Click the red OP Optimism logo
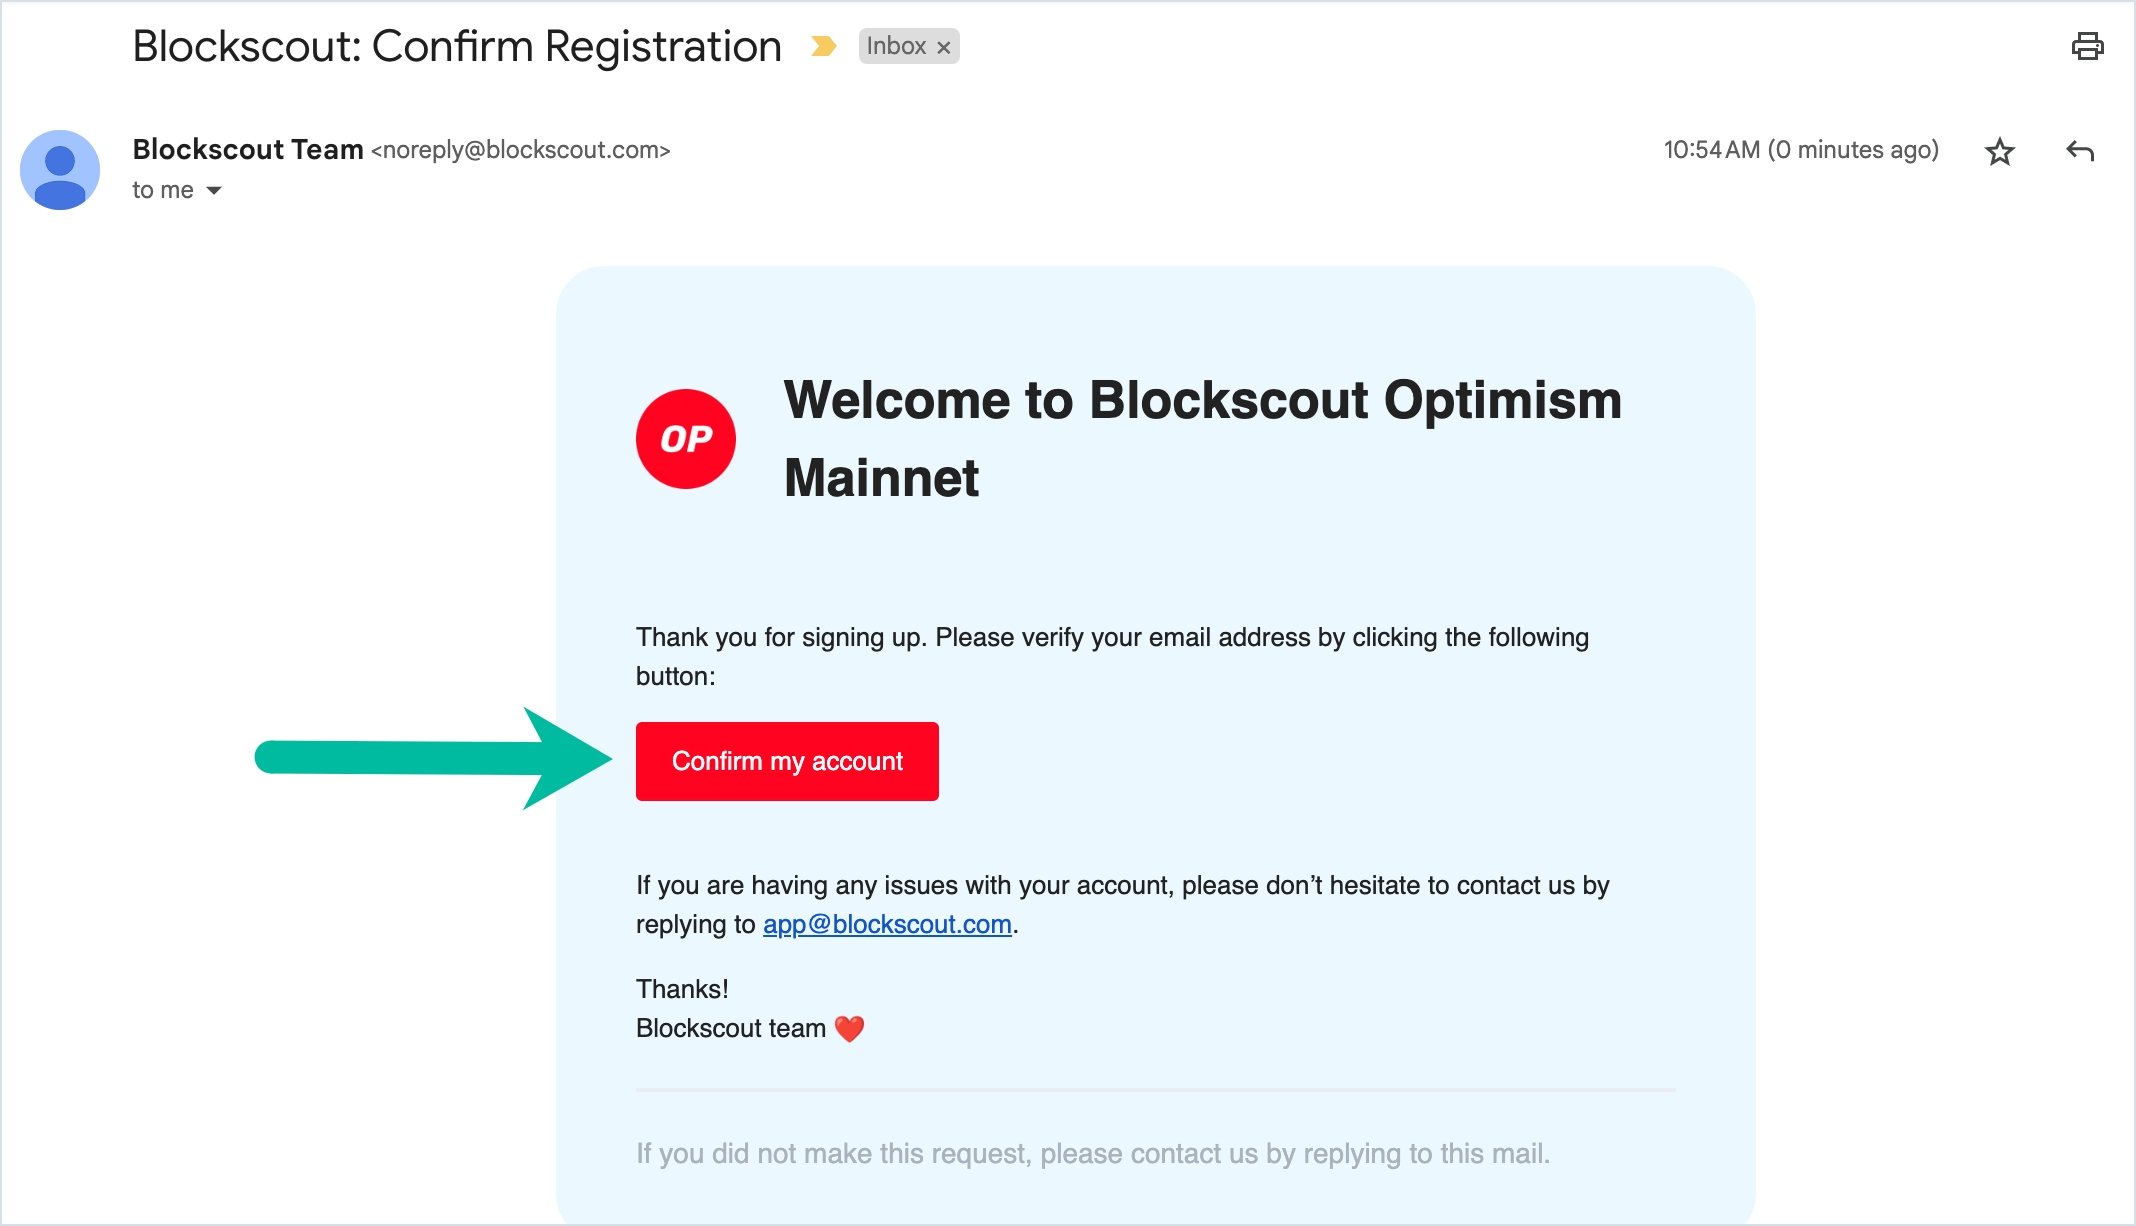 tap(686, 439)
